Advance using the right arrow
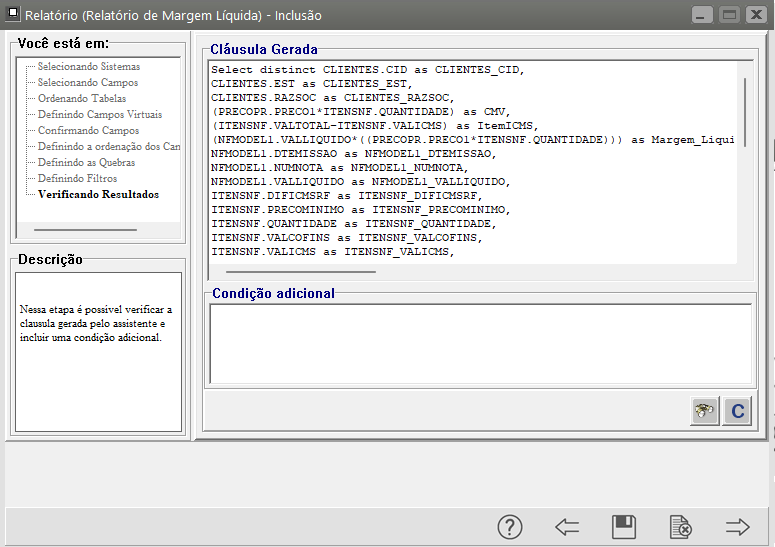775x547 pixels. pos(738,526)
